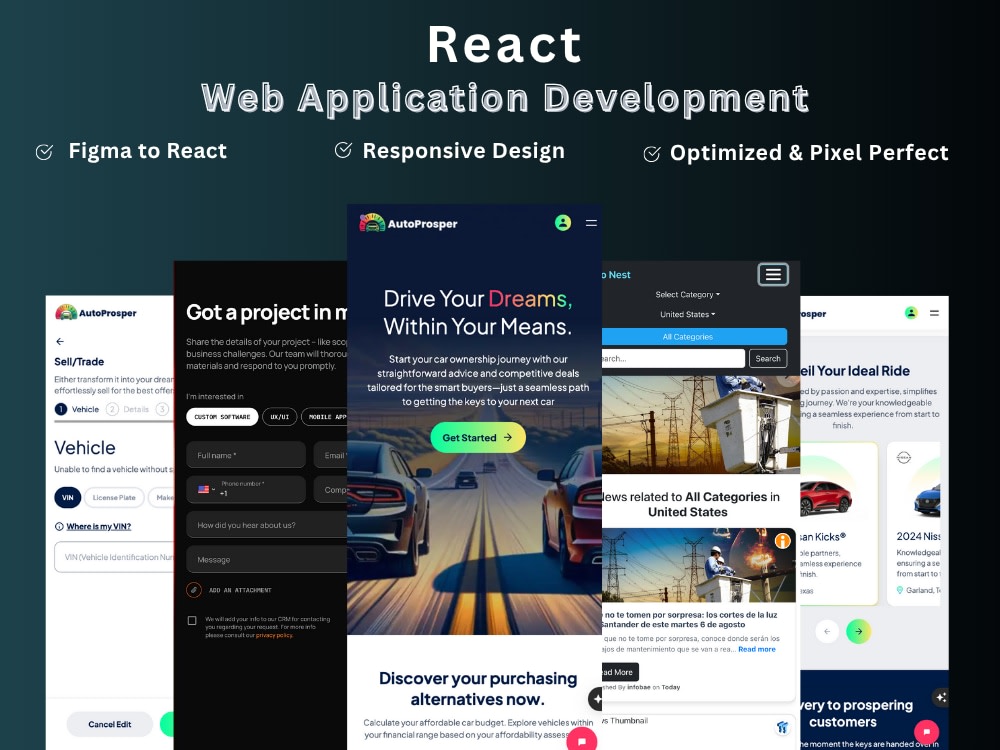Click the All Categories blue button
The image size is (1000, 750).
695,336
